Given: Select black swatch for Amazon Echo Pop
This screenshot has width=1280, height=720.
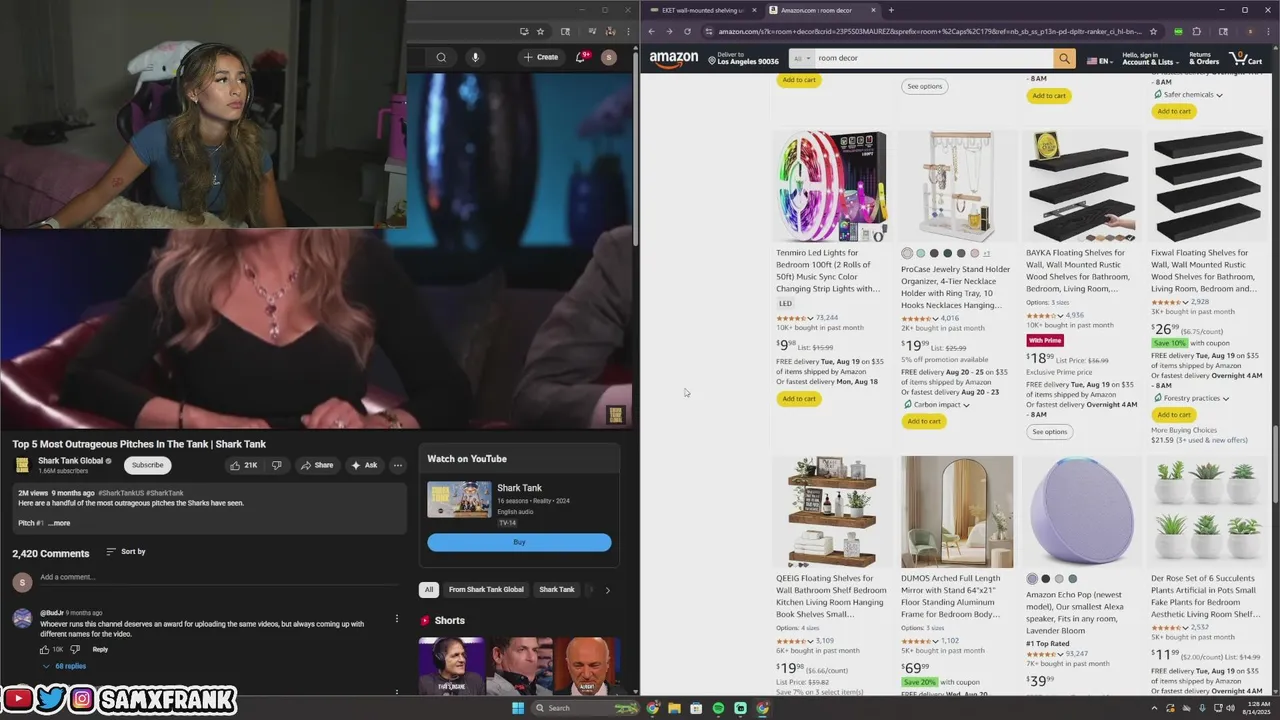Looking at the screenshot, I should (x=1045, y=579).
